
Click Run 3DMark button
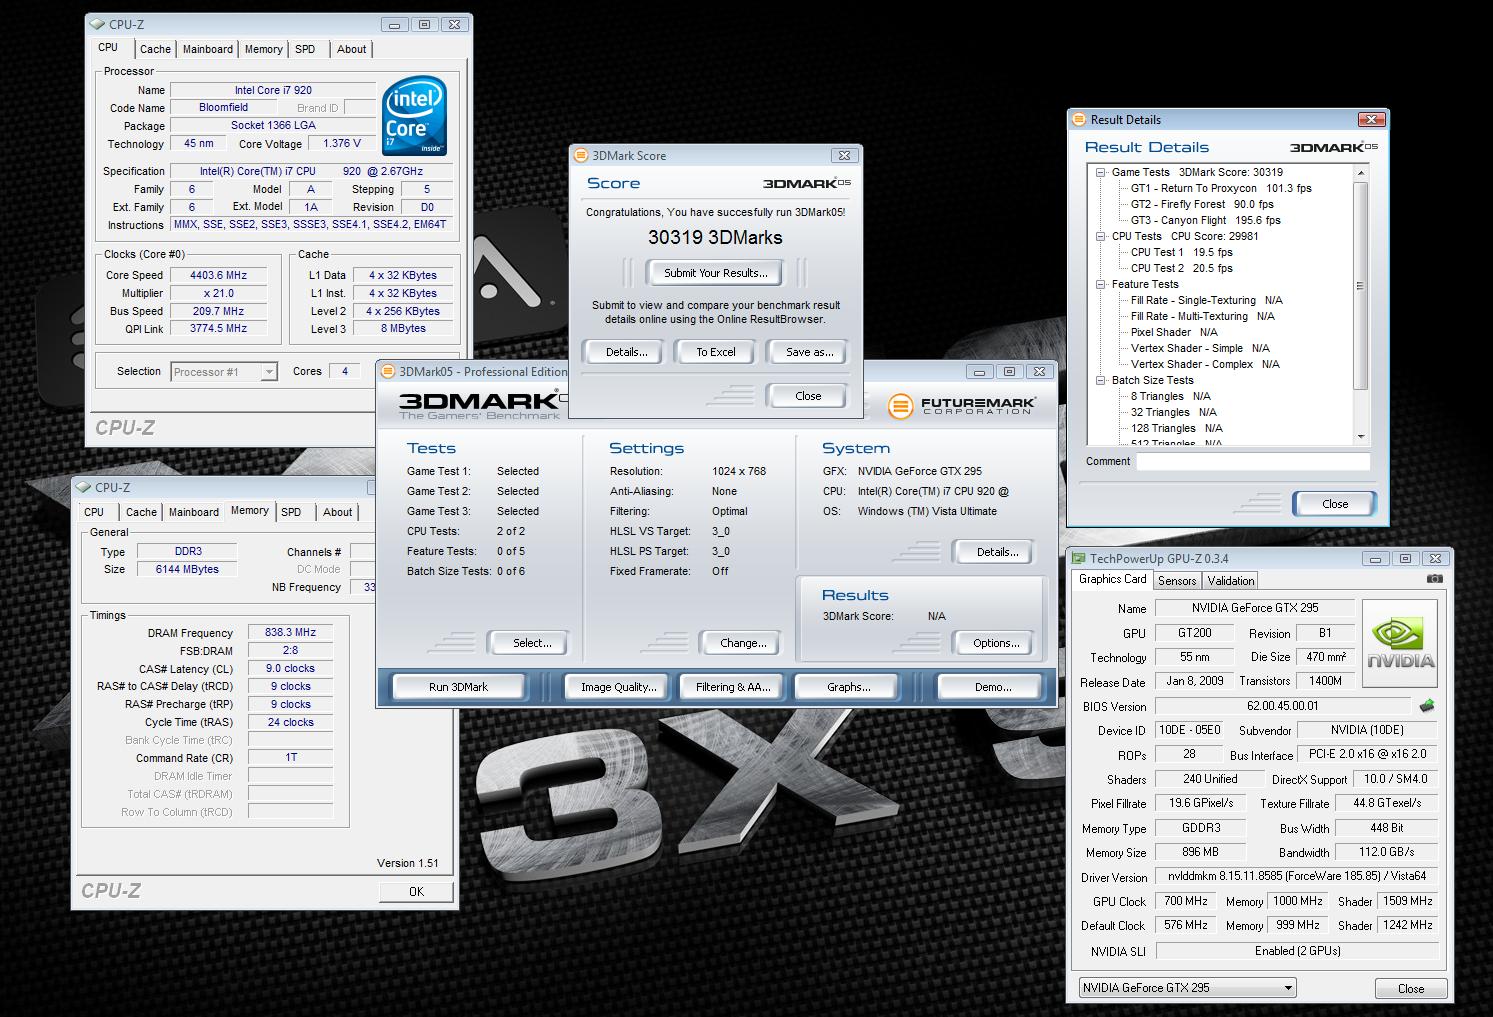[459, 687]
